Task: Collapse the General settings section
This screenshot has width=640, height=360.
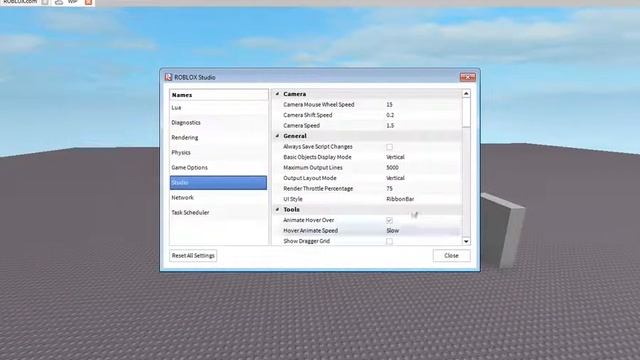Action: tap(278, 136)
